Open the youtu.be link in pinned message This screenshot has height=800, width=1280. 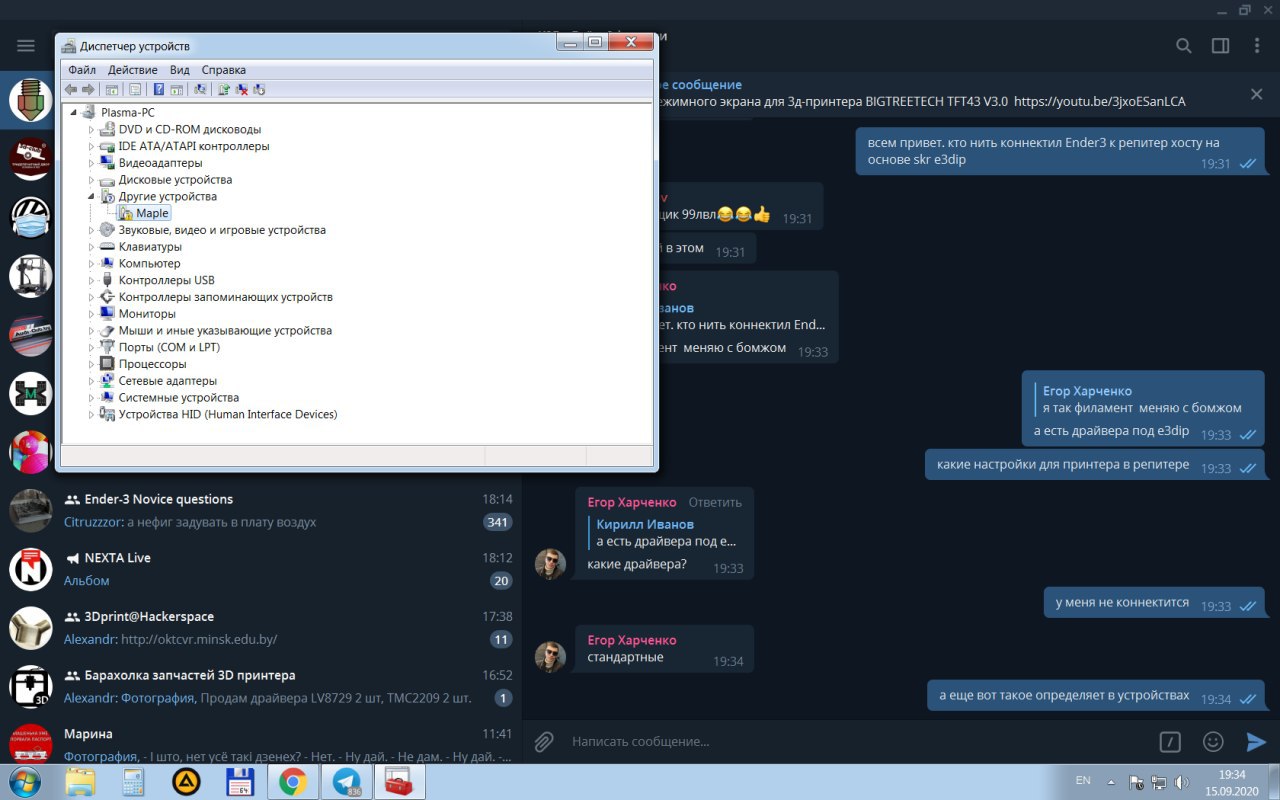[1099, 102]
